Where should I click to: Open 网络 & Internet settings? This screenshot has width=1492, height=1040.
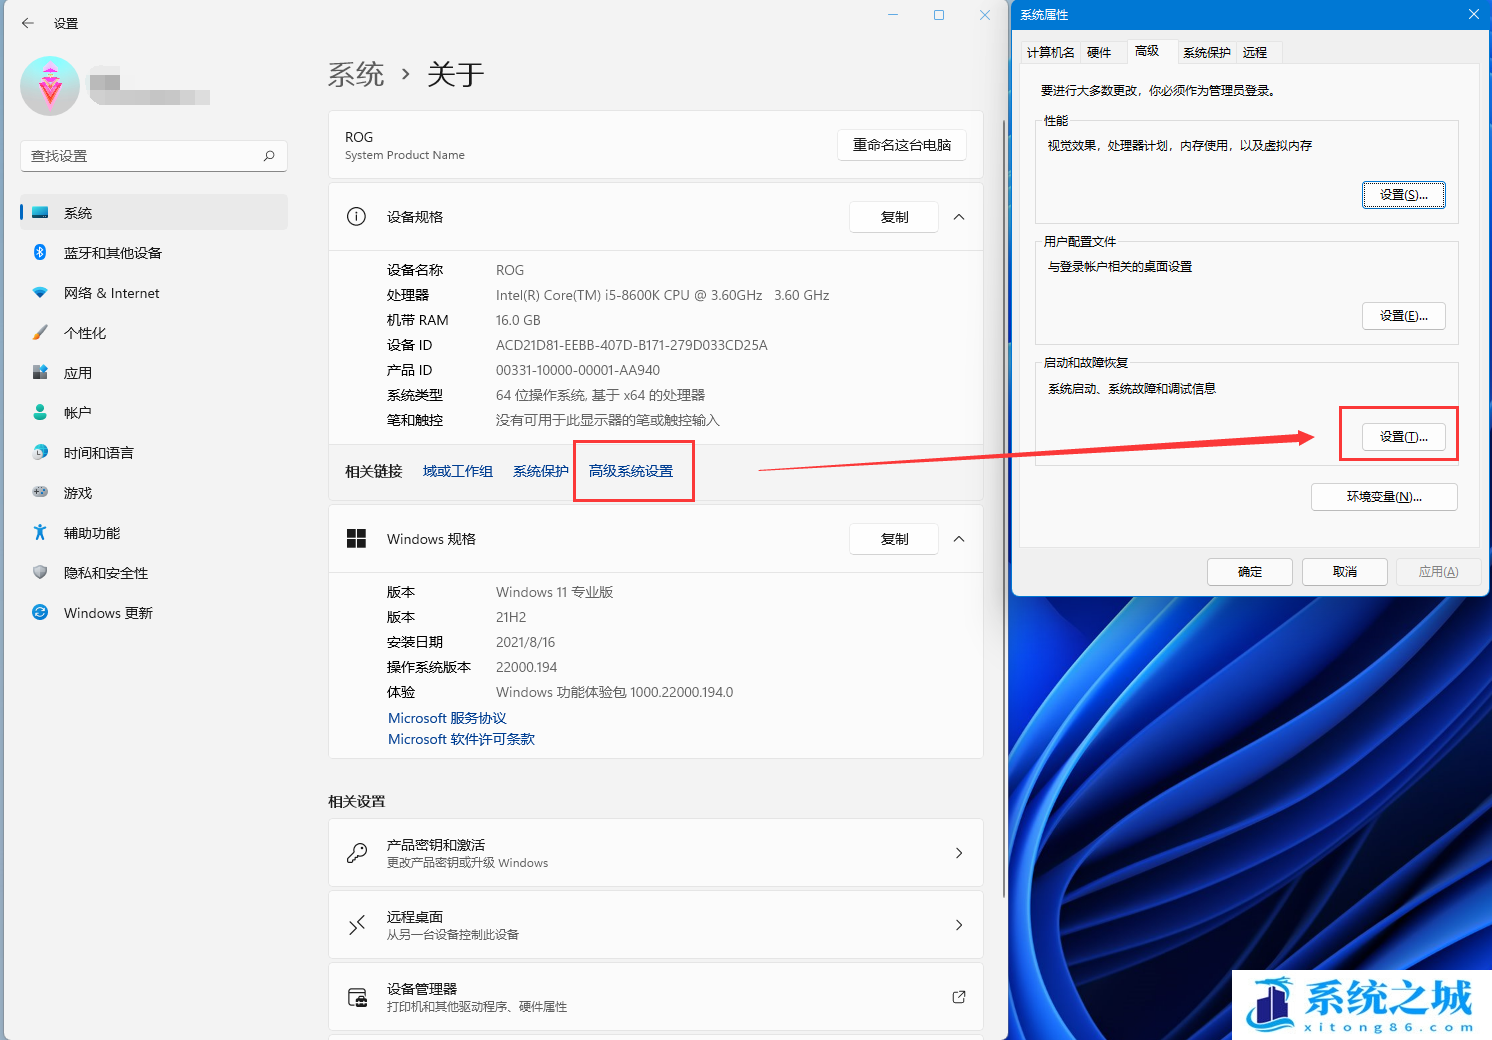tap(154, 293)
